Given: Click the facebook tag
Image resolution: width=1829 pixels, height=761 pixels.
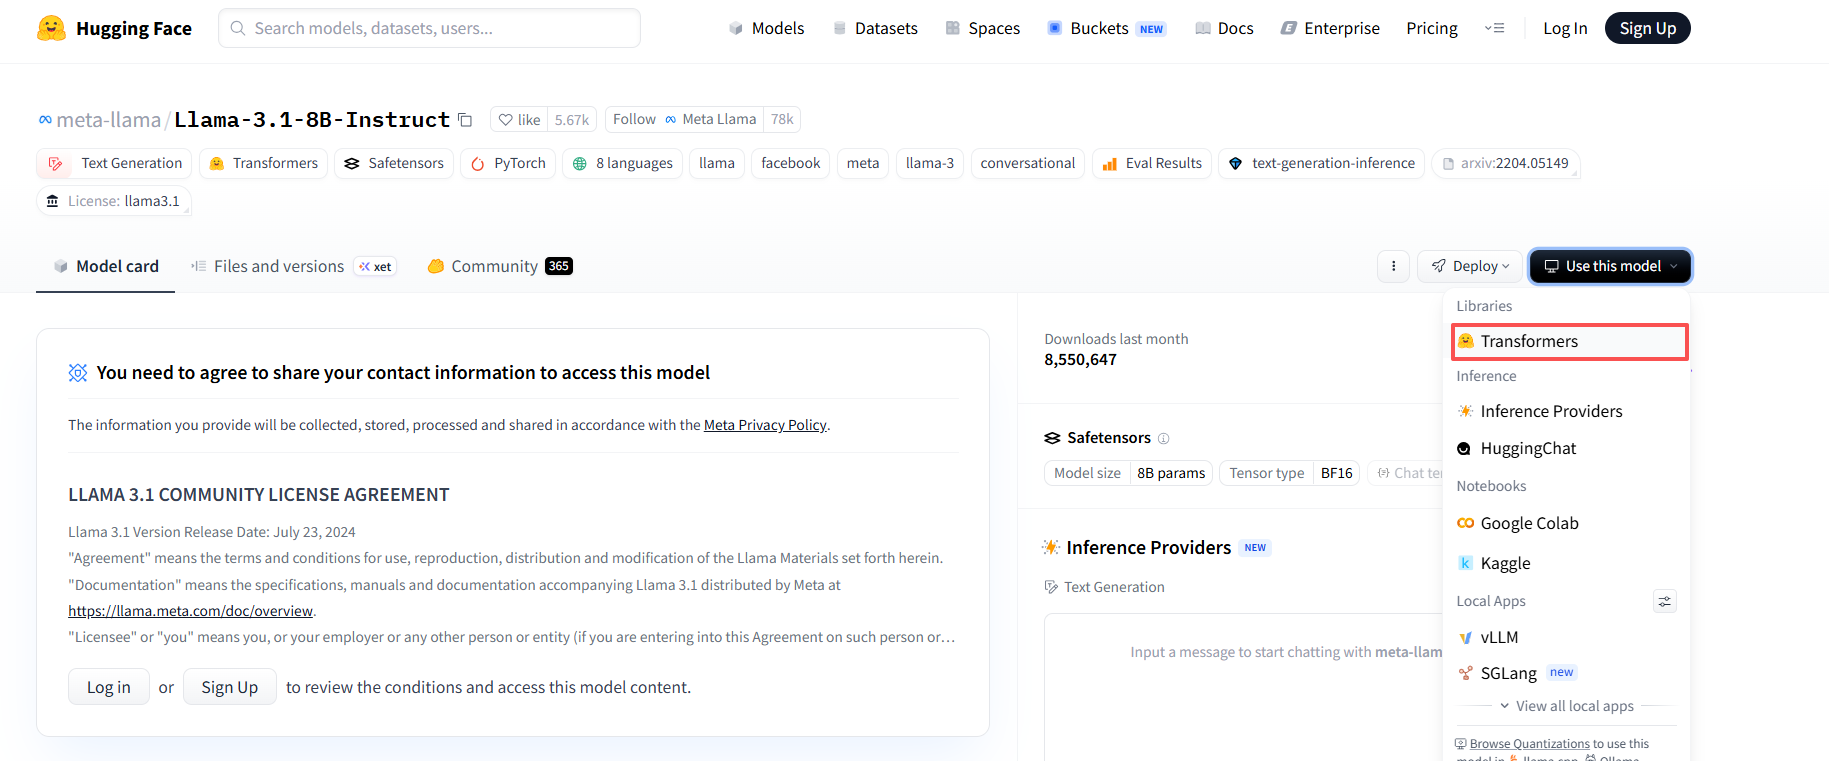Looking at the screenshot, I should [x=790, y=163].
